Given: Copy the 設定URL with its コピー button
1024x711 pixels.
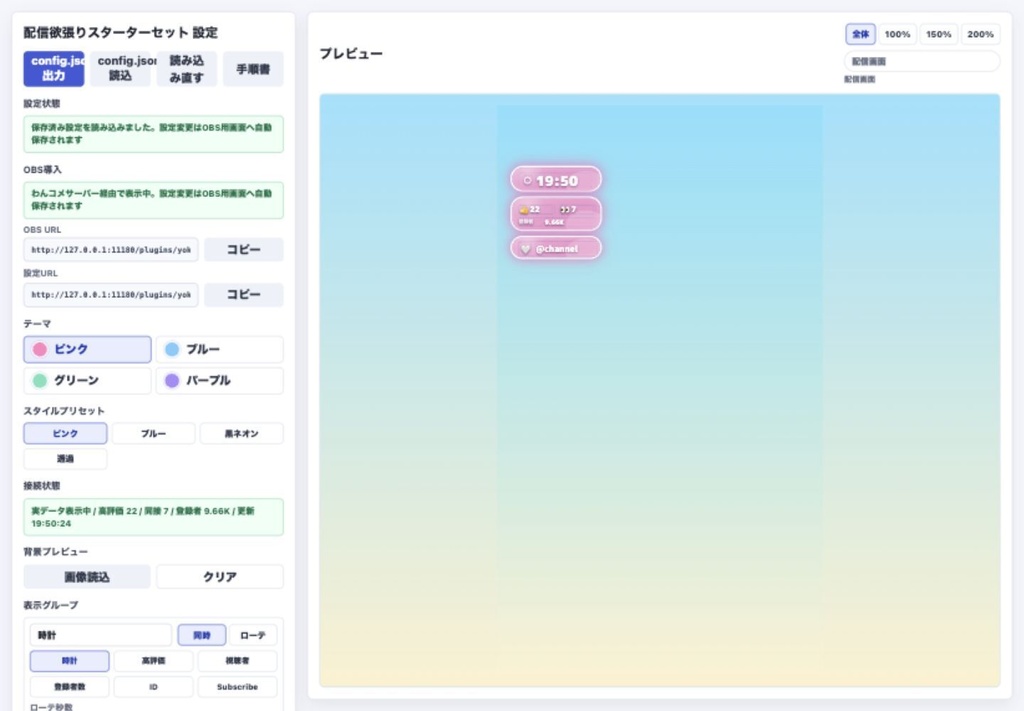Looking at the screenshot, I should 244,294.
